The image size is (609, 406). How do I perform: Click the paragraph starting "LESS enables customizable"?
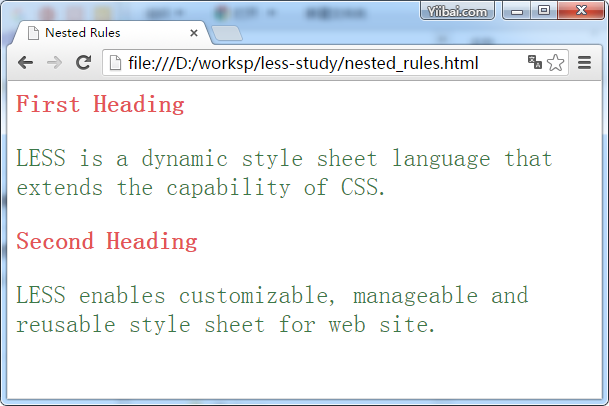(x=271, y=310)
